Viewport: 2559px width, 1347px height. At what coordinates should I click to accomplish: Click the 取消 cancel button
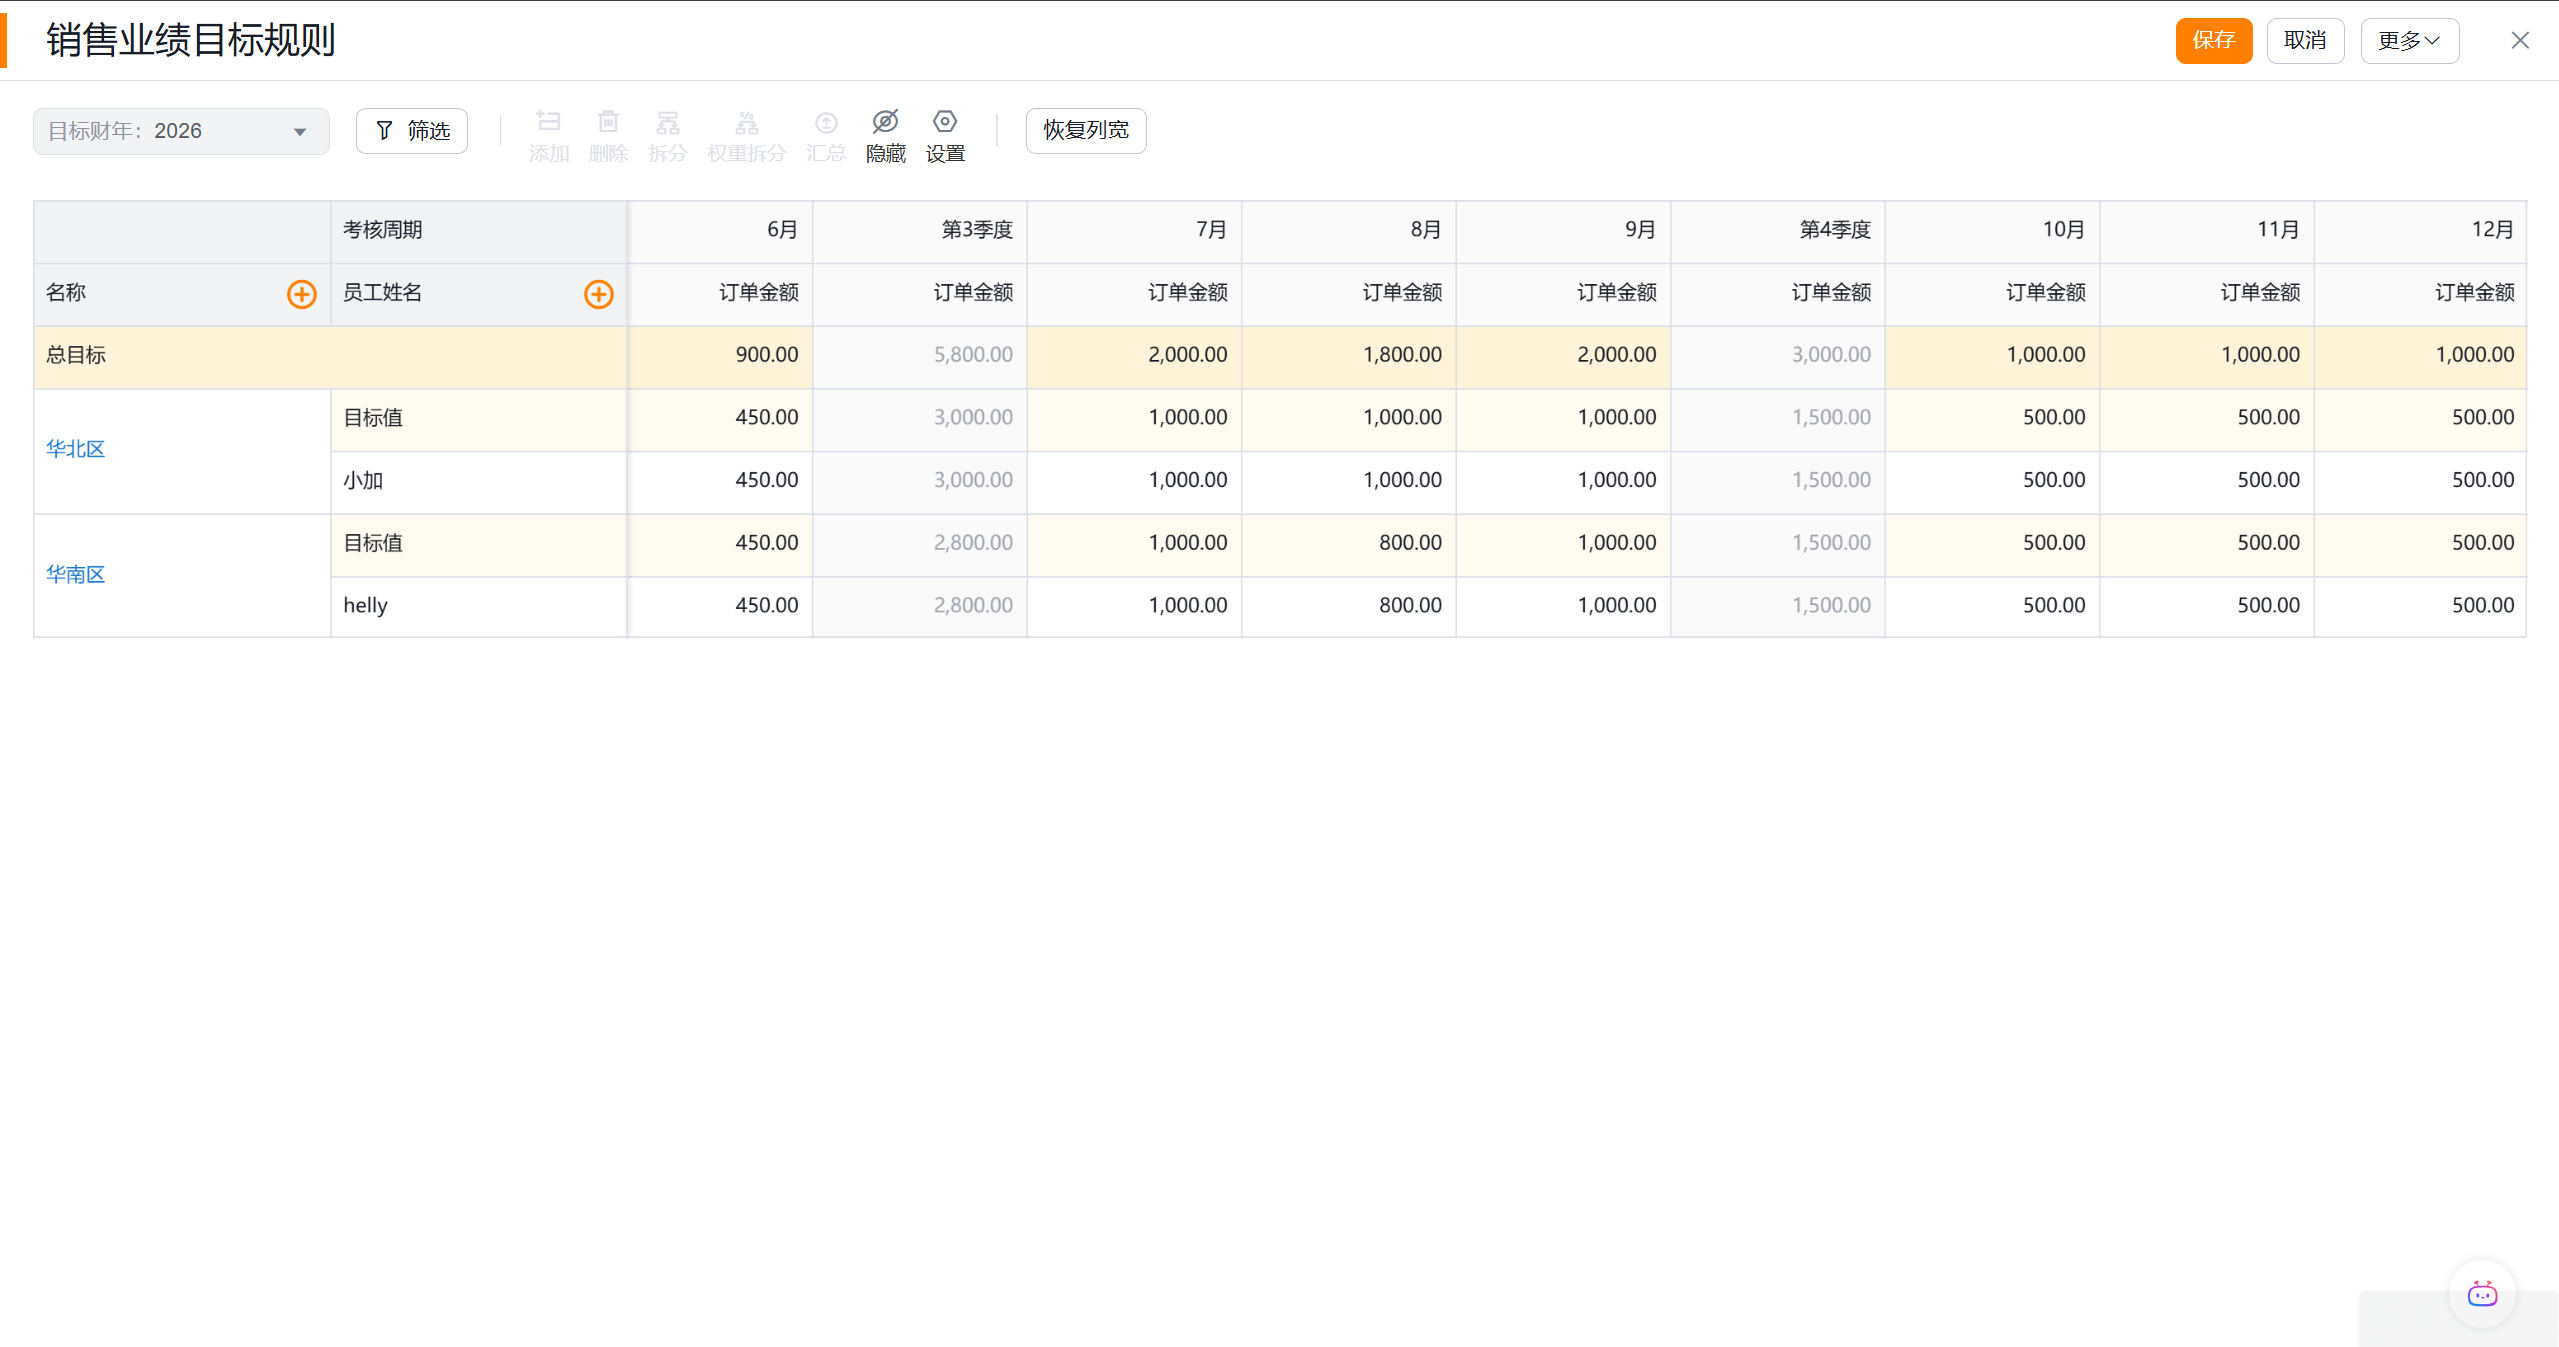click(x=2304, y=41)
